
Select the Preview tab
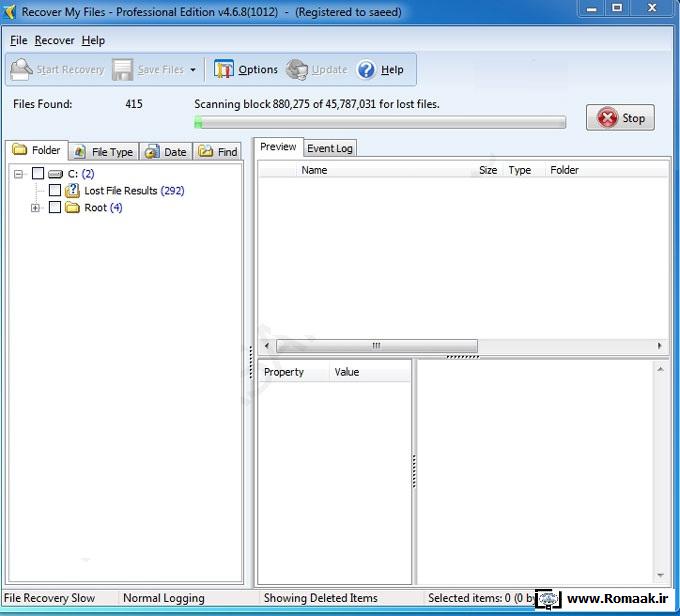tap(278, 147)
